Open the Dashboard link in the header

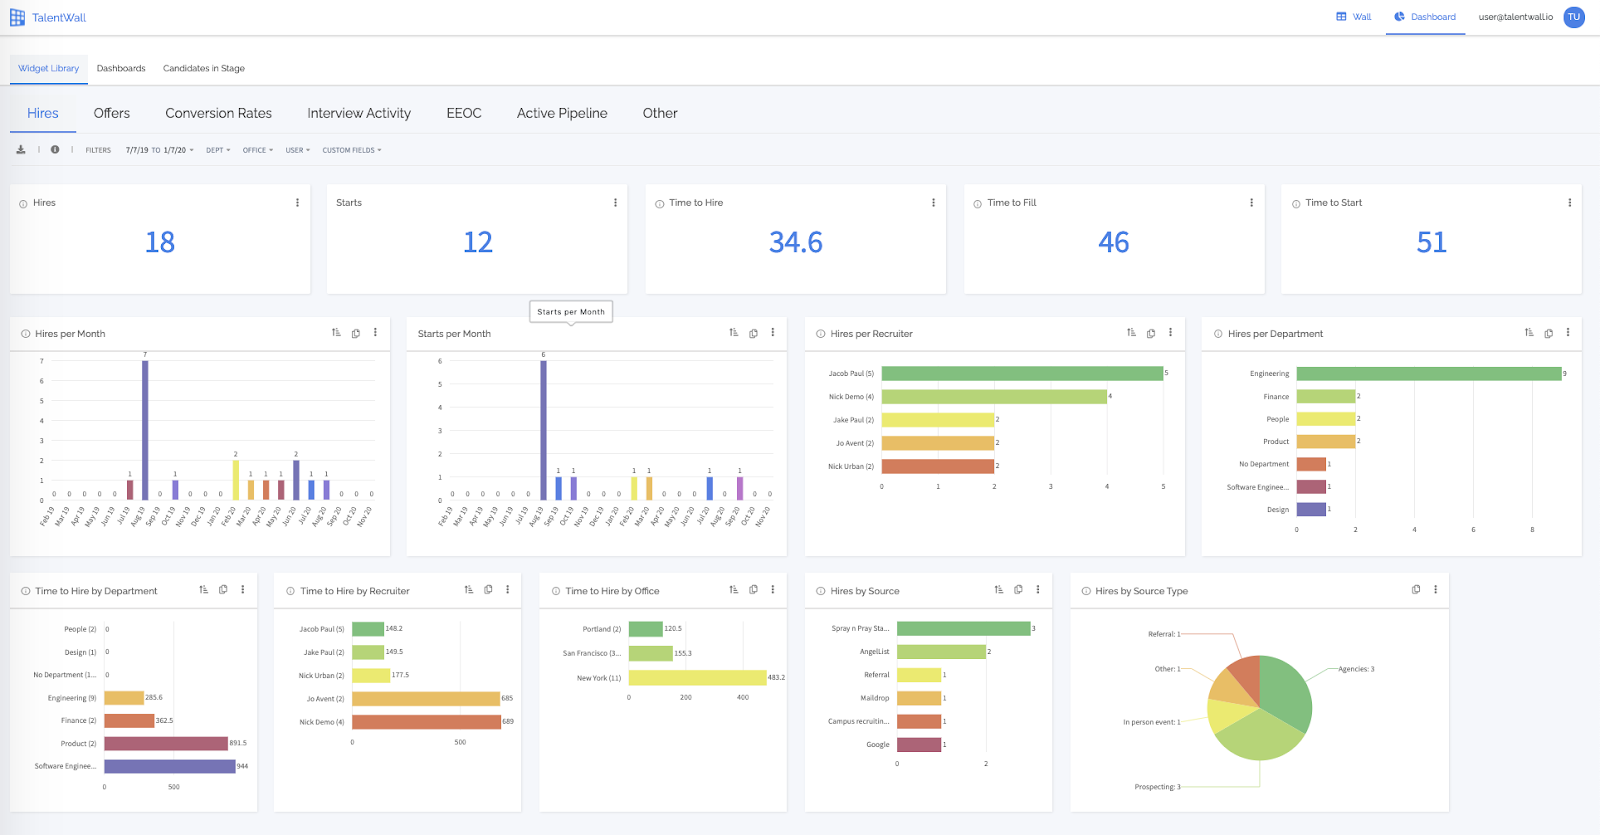pyautogui.click(x=1425, y=17)
